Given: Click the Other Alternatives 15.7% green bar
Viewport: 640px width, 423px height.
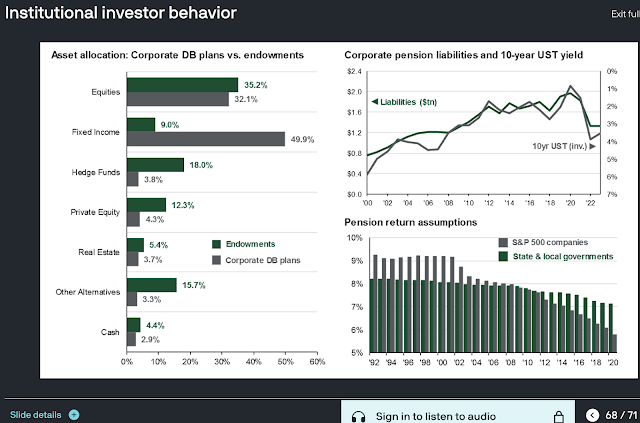Looking at the screenshot, I should click(152, 285).
